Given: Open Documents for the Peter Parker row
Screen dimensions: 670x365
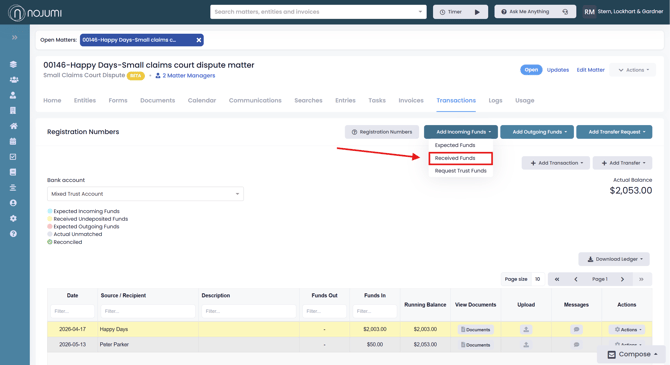Looking at the screenshot, I should click(x=475, y=344).
